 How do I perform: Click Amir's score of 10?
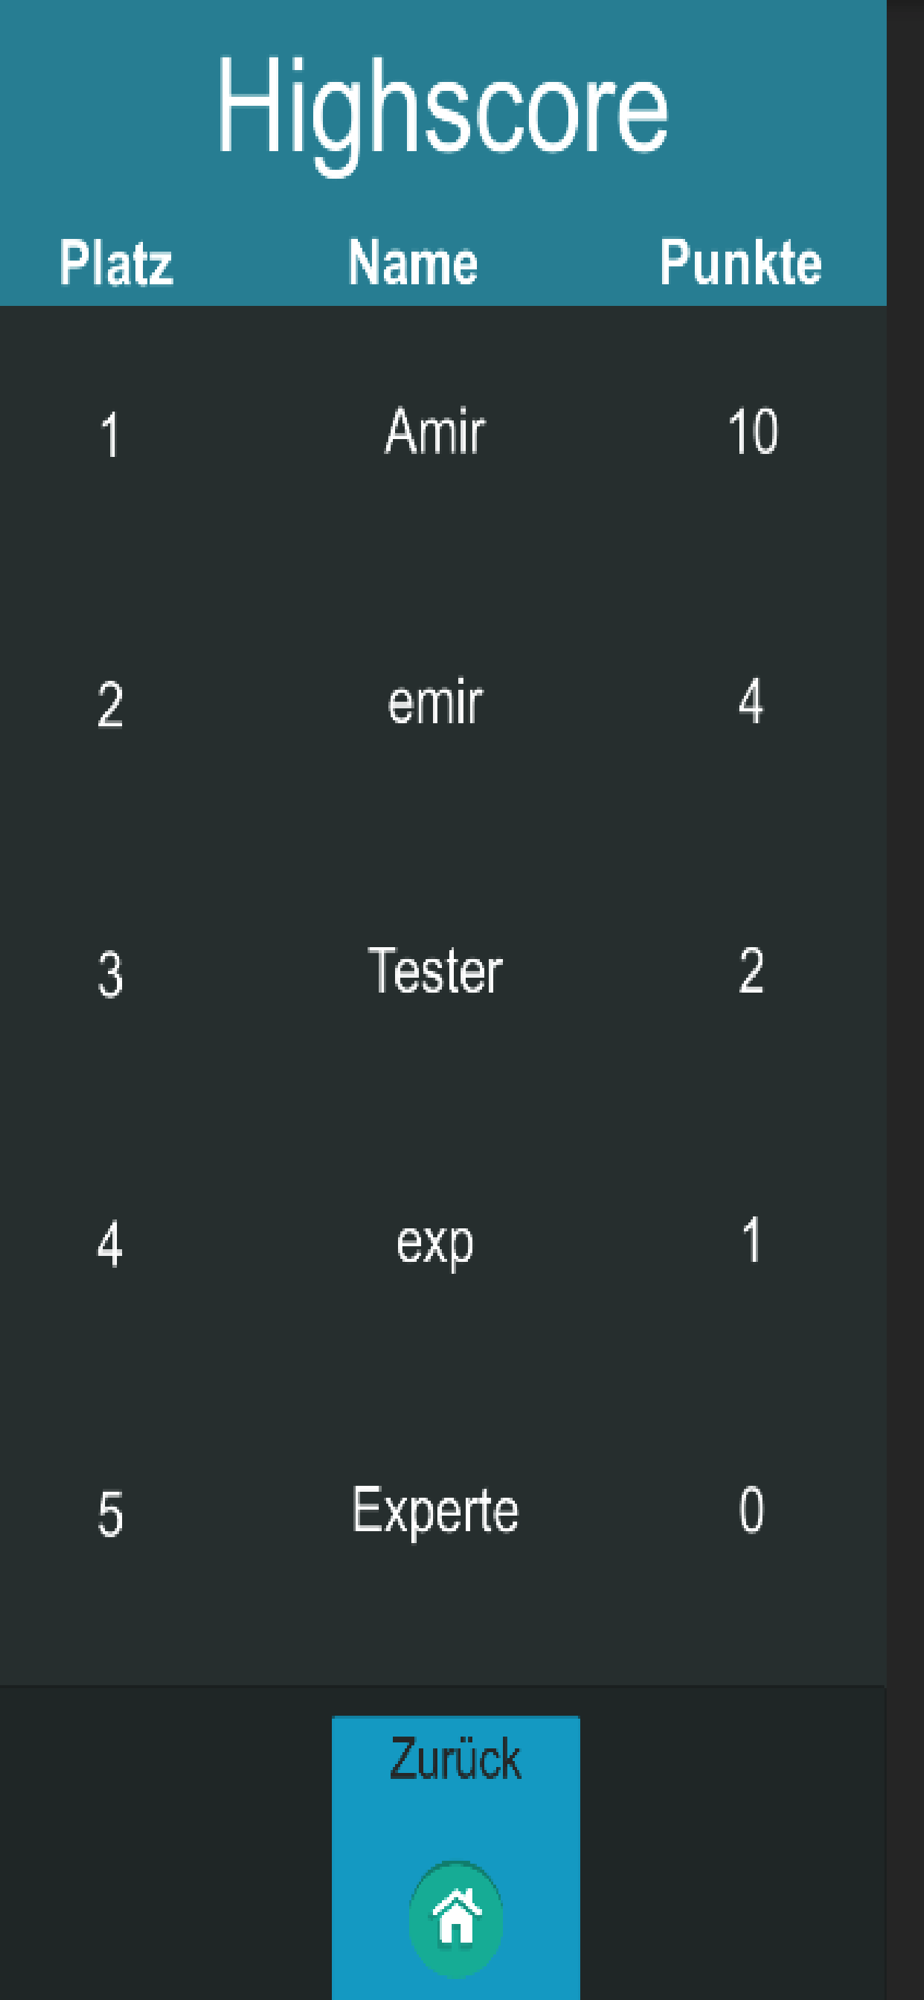752,432
